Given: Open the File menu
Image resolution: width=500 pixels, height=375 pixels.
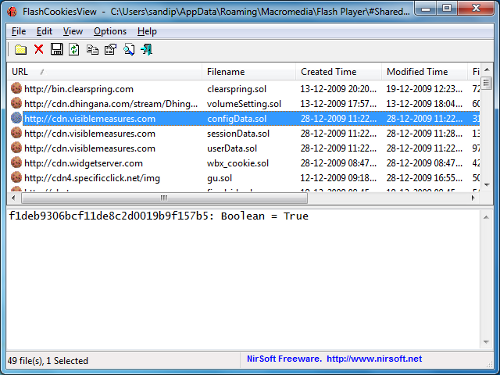Looking at the screenshot, I should click(19, 31).
